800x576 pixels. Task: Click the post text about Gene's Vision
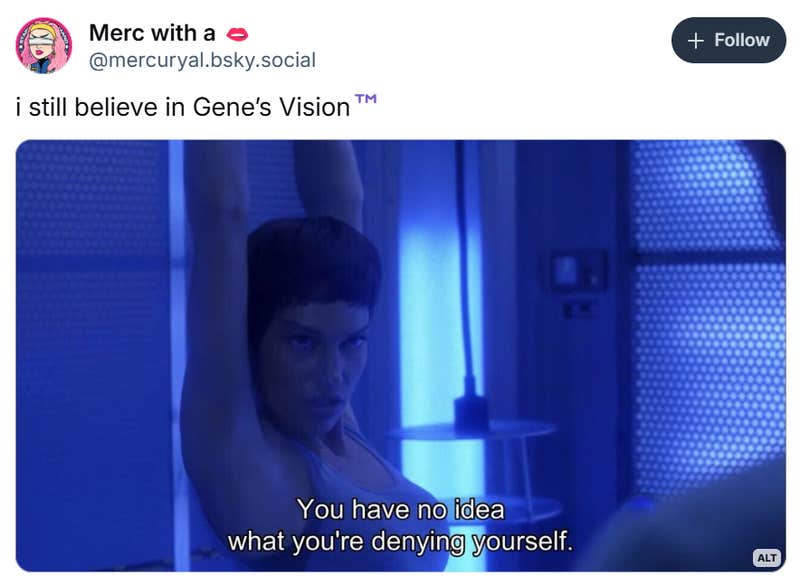click(x=196, y=106)
